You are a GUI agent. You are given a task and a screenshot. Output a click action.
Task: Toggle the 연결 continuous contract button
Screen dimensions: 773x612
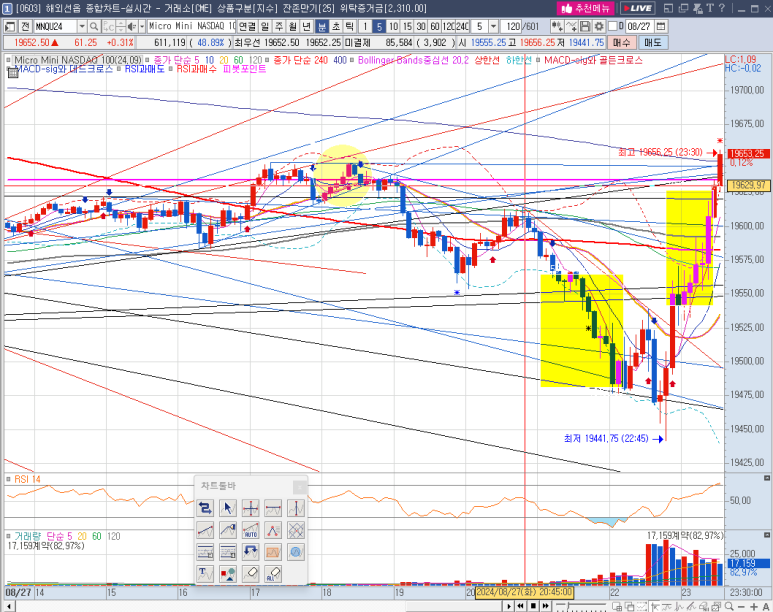(x=247, y=27)
